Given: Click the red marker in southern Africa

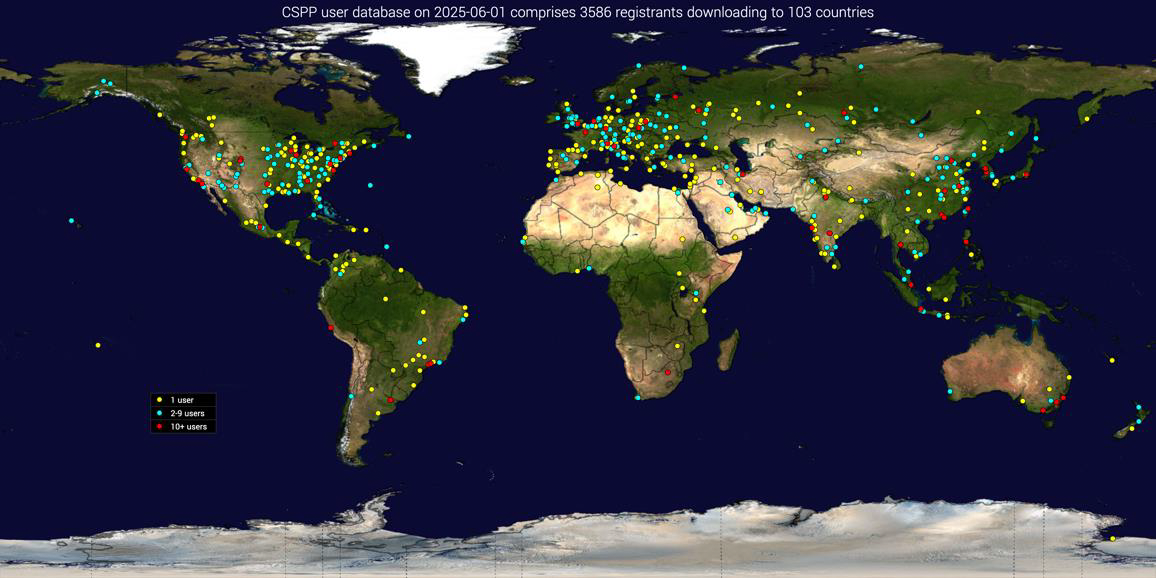Looking at the screenshot, I should pyautogui.click(x=668, y=372).
